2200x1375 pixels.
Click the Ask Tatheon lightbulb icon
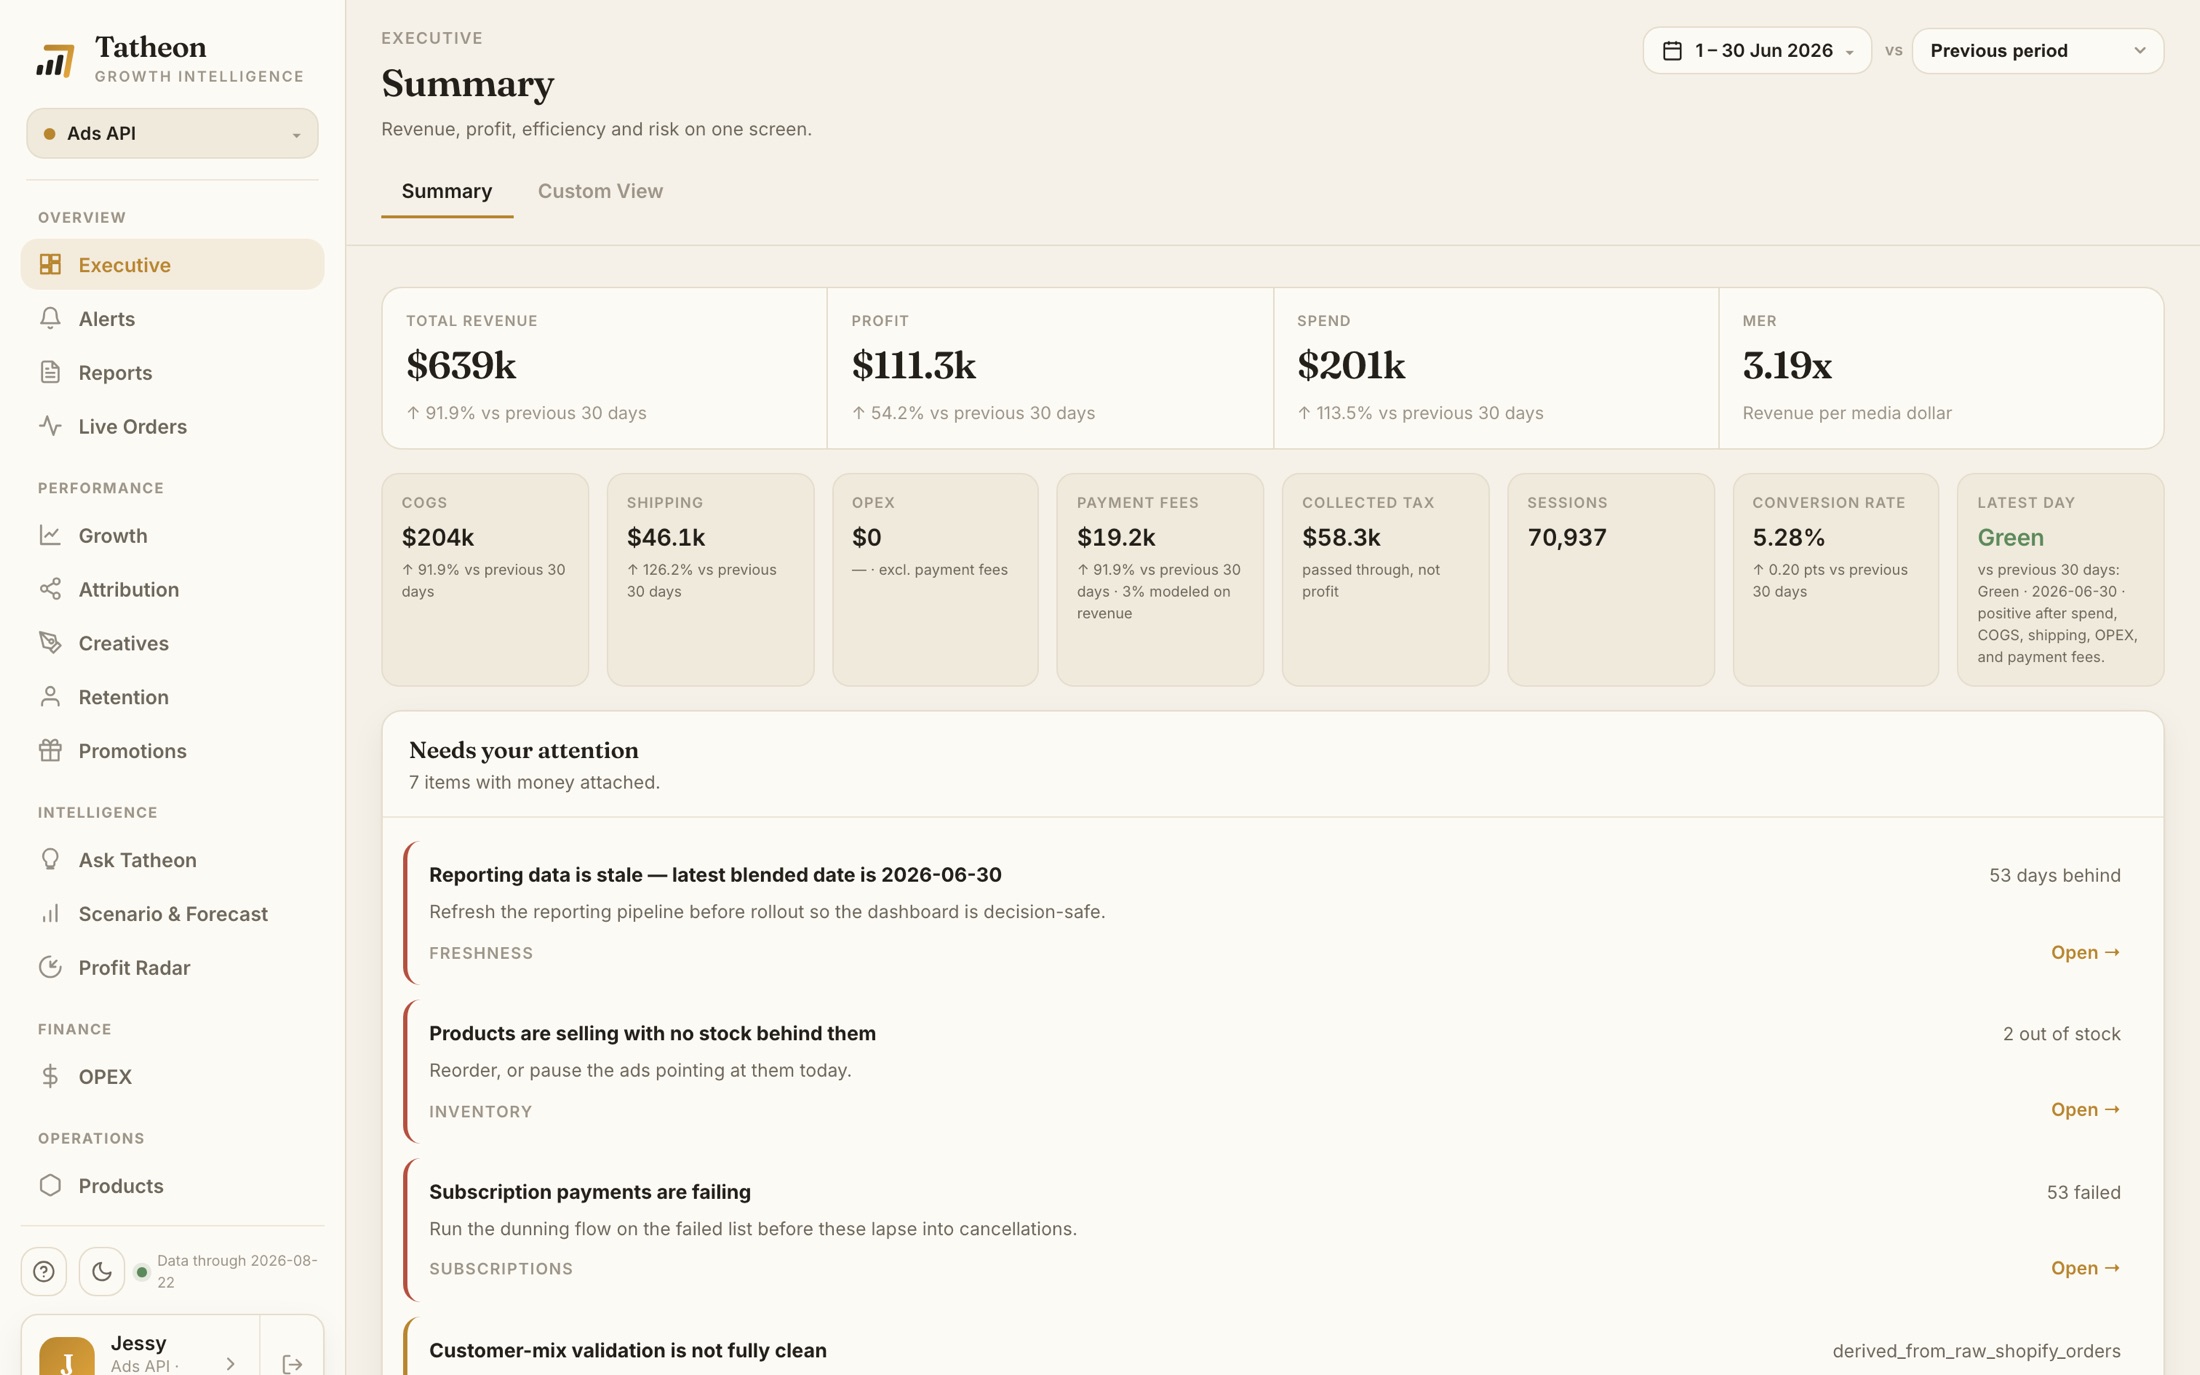[50, 860]
